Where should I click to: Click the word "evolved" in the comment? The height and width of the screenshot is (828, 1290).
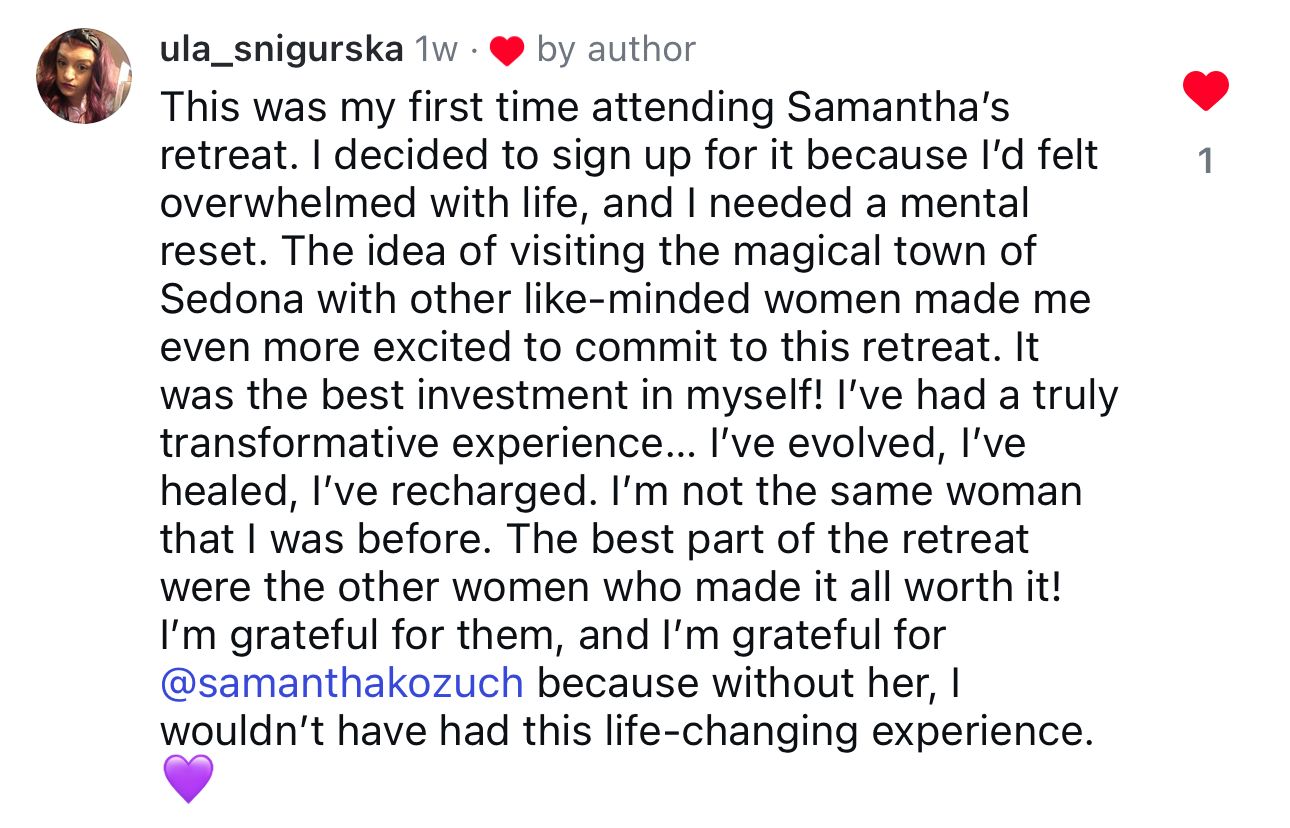point(866,443)
